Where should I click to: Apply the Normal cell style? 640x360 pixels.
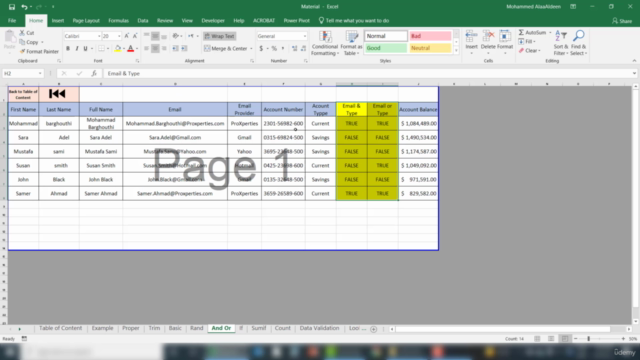click(386, 36)
